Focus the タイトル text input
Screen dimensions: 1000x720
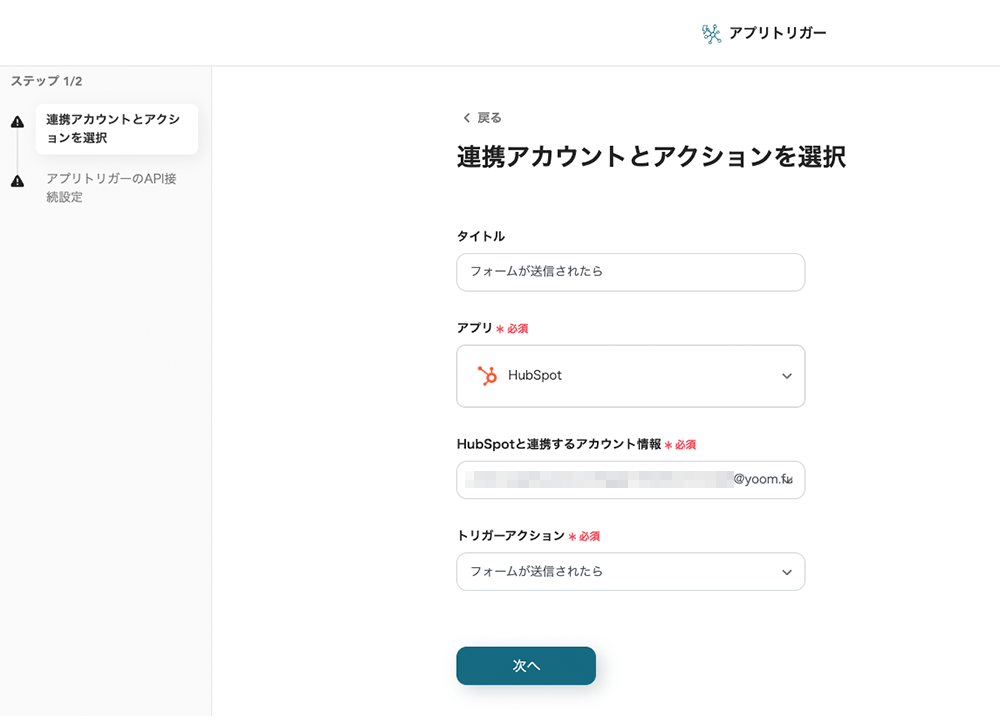(x=630, y=272)
